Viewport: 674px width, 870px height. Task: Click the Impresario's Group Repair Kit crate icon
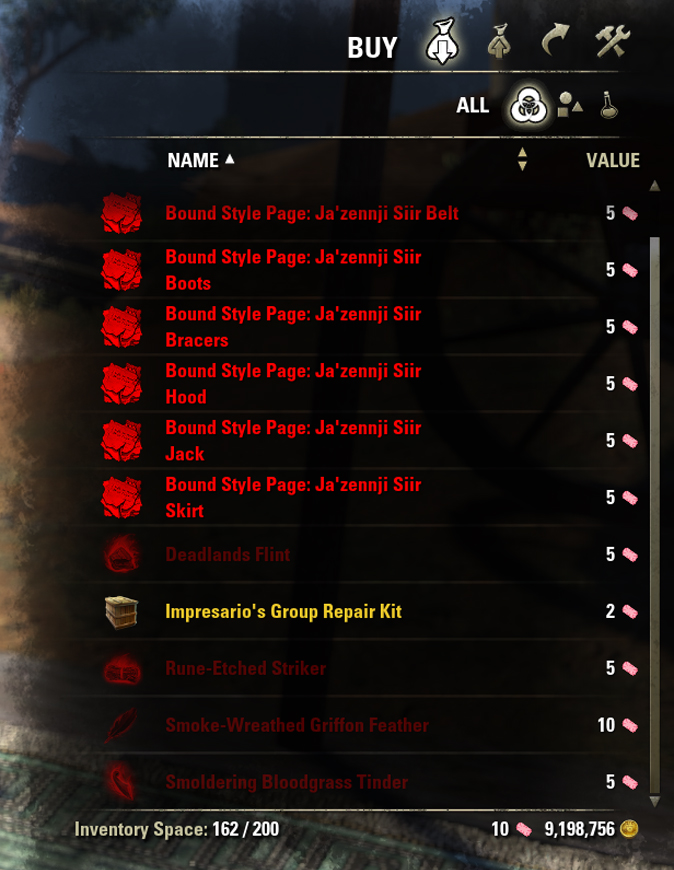point(121,612)
